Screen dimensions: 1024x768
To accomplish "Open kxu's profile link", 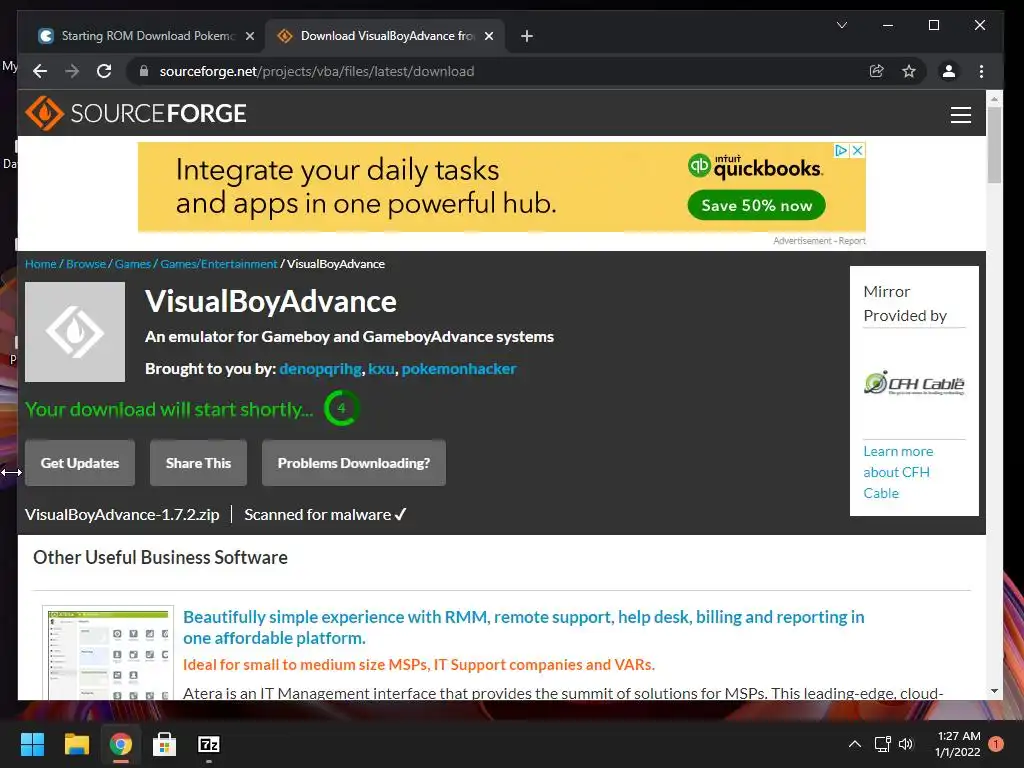I will (x=381, y=369).
